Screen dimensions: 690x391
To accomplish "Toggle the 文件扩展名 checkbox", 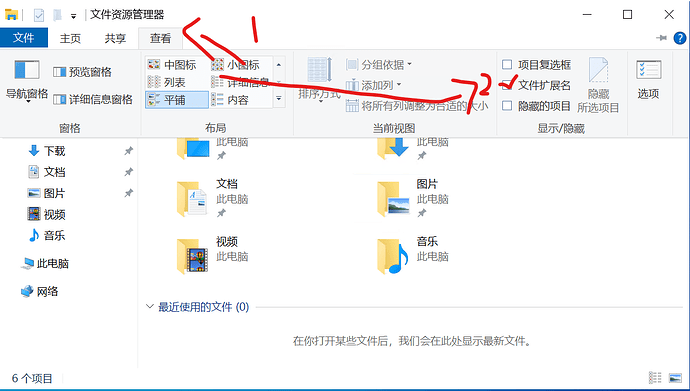I will tap(507, 85).
